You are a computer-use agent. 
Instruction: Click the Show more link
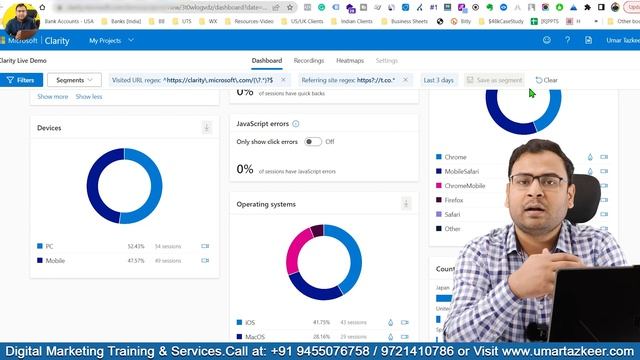[x=53, y=97]
